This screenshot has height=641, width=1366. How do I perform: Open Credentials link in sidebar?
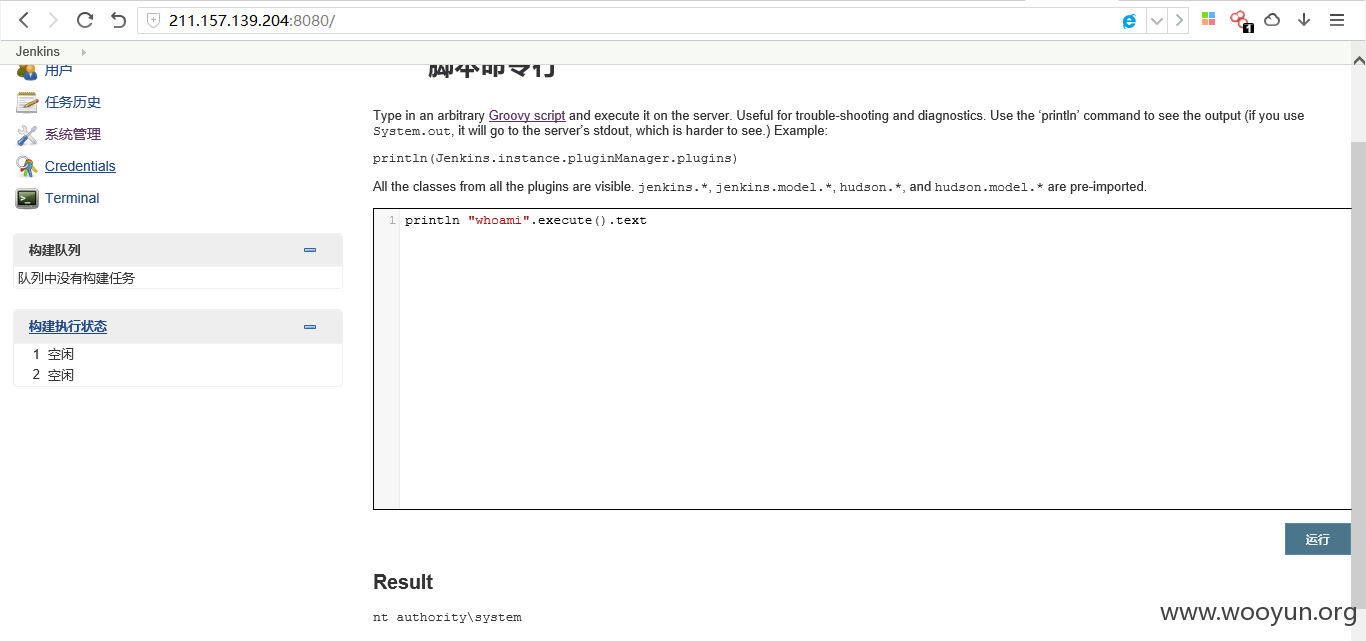point(80,166)
